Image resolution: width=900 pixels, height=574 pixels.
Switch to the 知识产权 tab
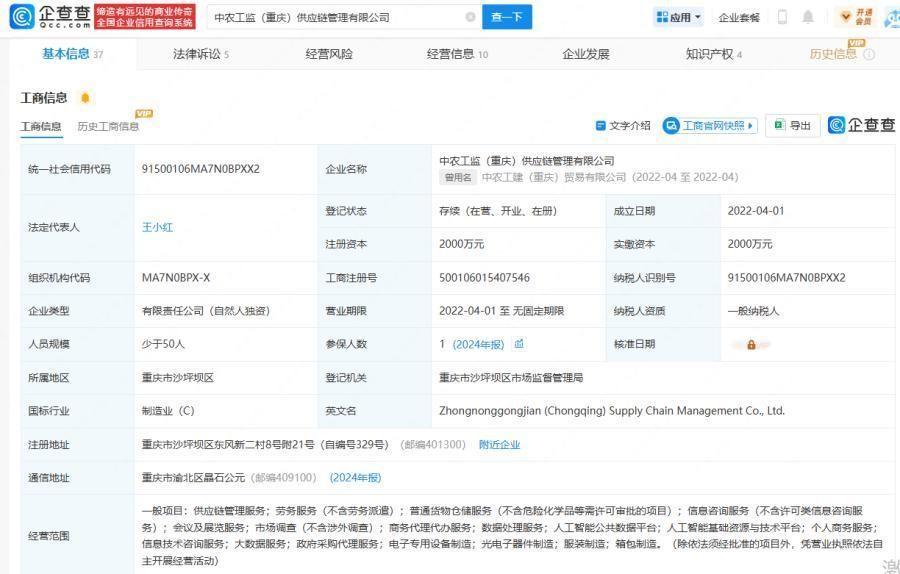click(x=714, y=54)
